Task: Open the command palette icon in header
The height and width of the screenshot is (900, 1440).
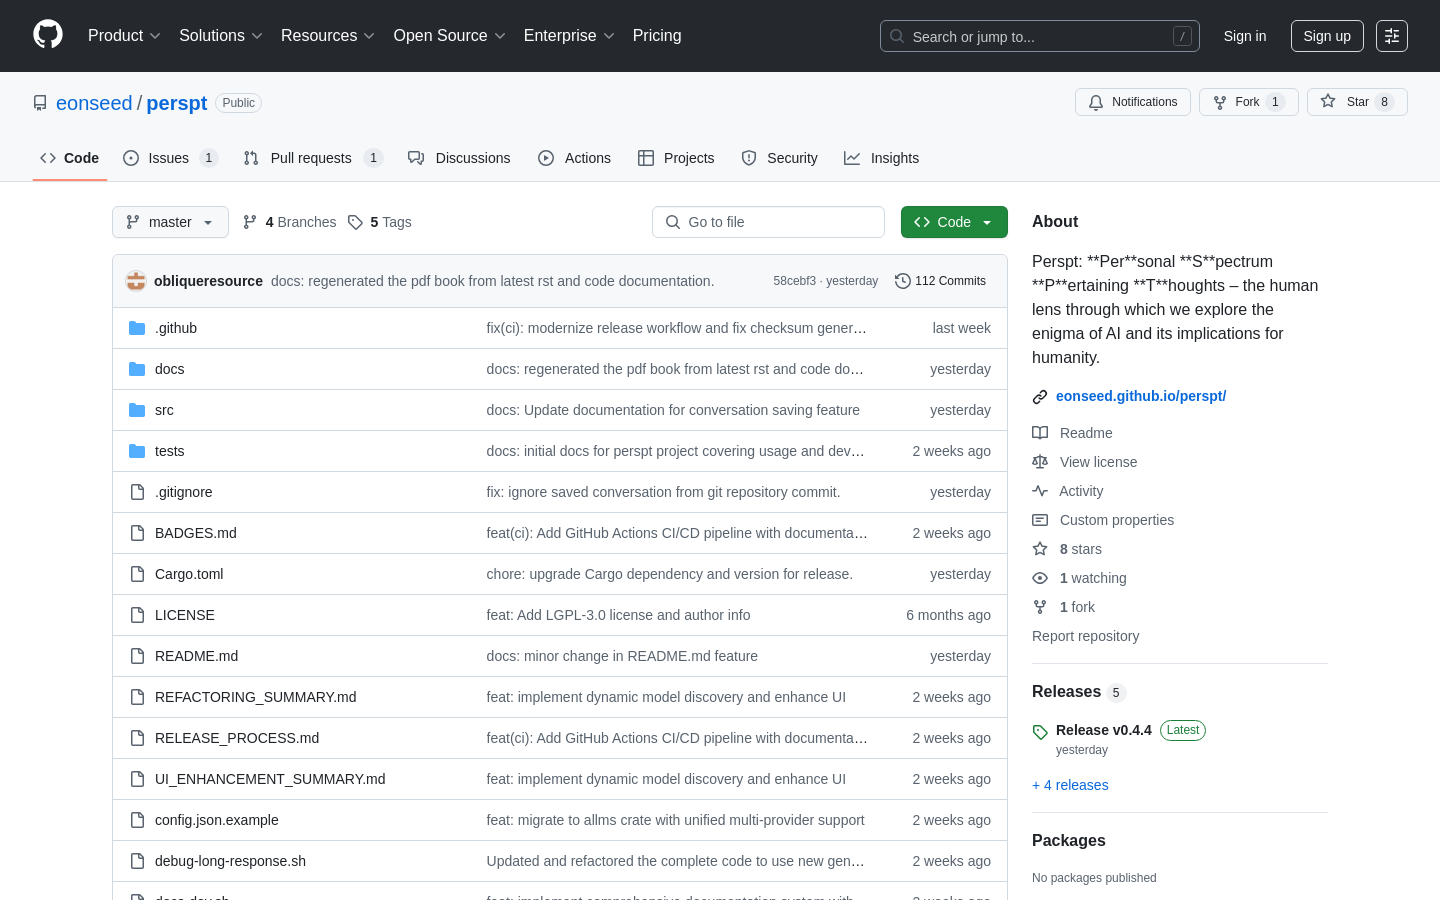Action: [1392, 36]
